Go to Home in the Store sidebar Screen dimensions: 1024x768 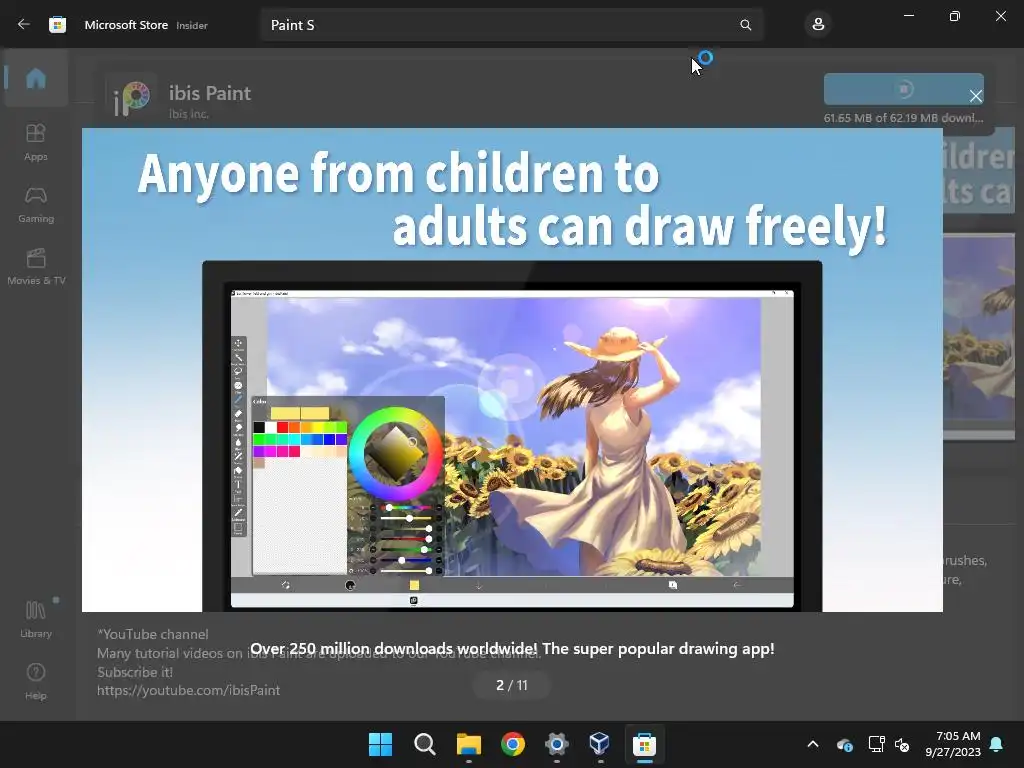click(36, 78)
